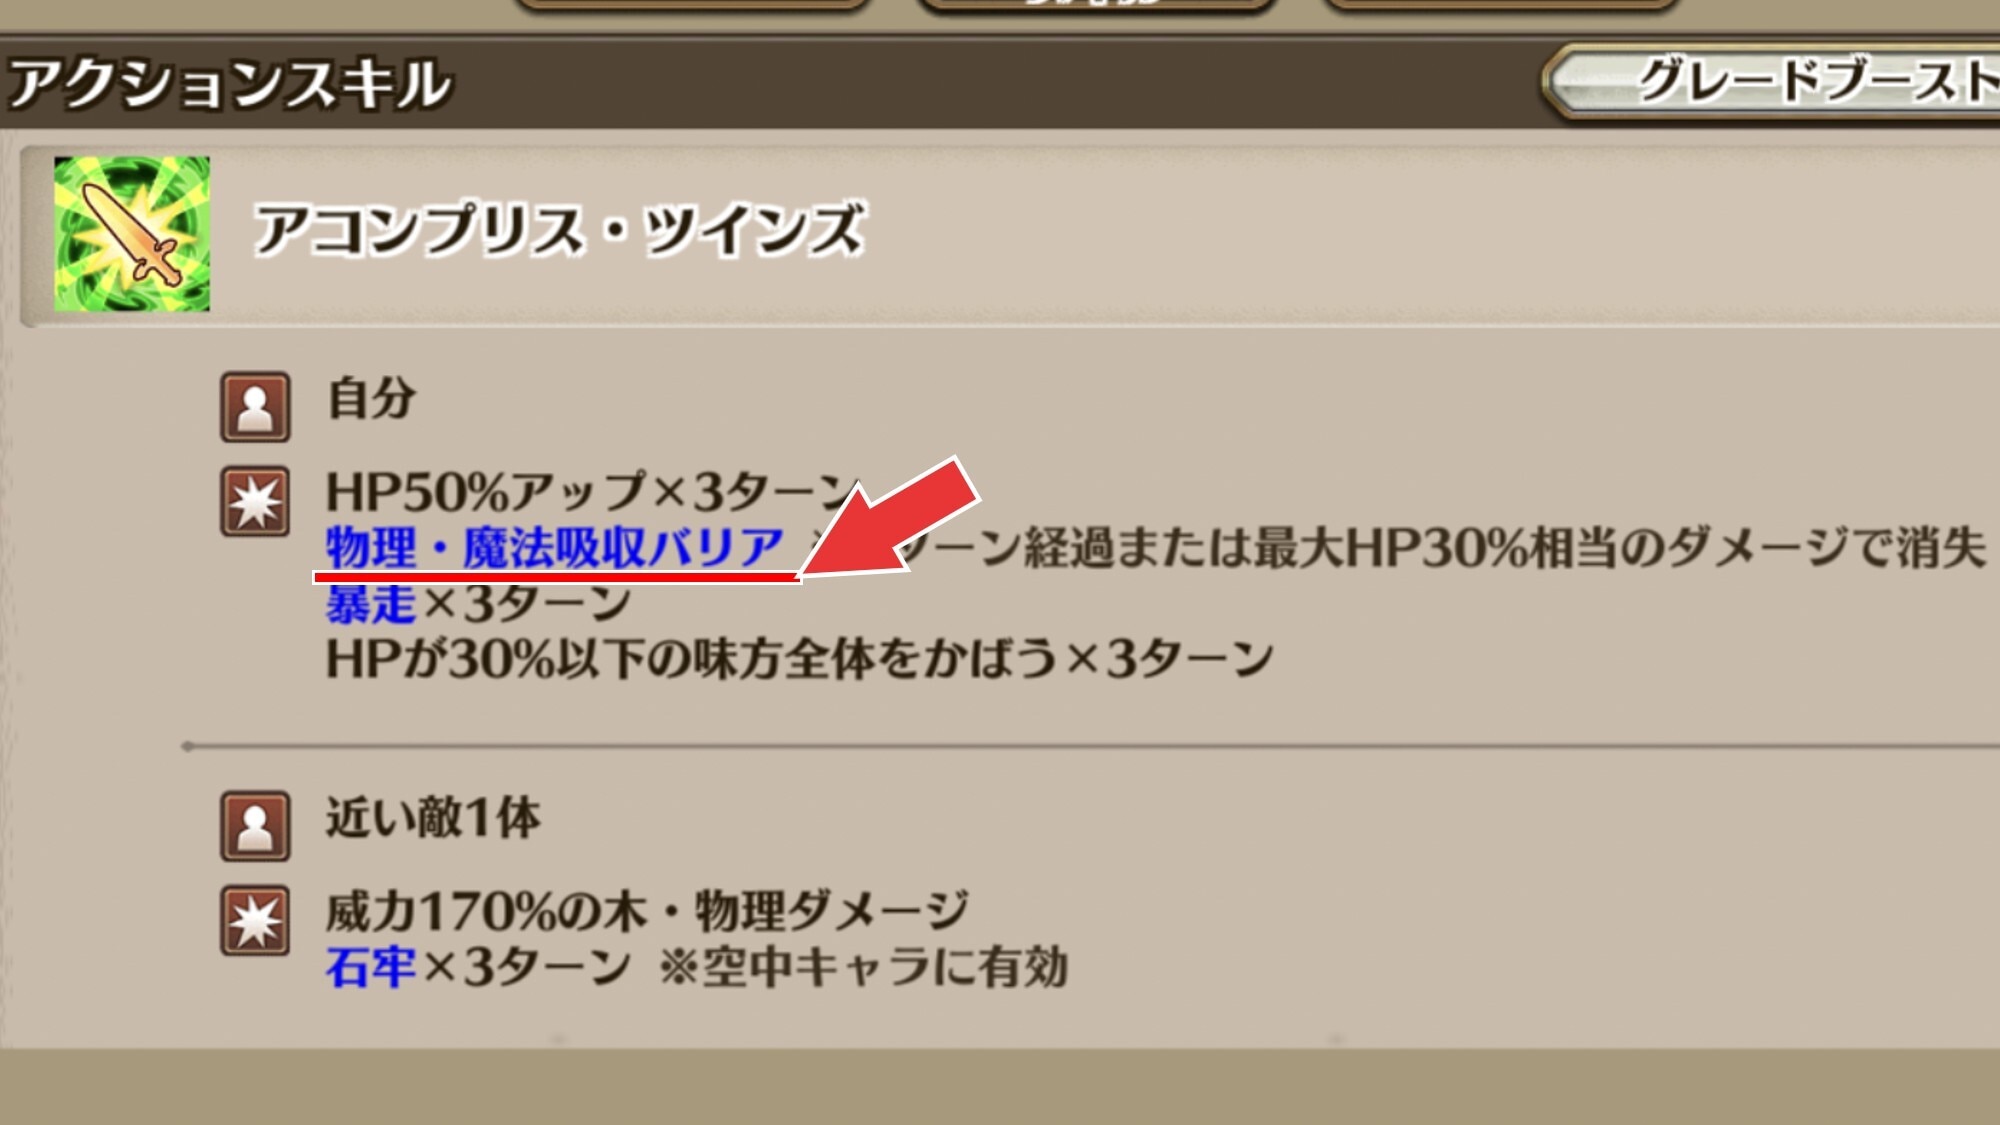Screen dimensions: 2000x1125
Task: Click the middle tab button at top
Action: tap(1095, 6)
